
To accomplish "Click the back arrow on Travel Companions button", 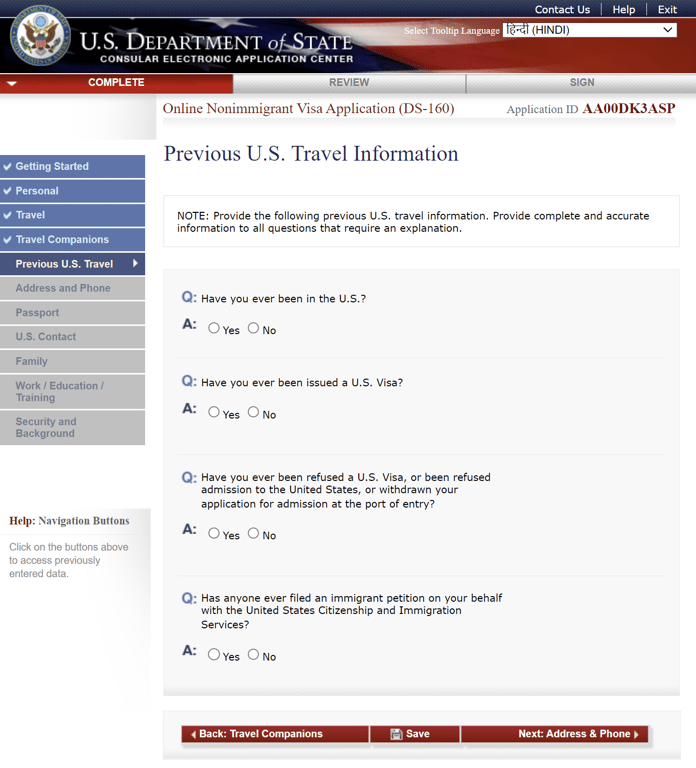I will 193,734.
